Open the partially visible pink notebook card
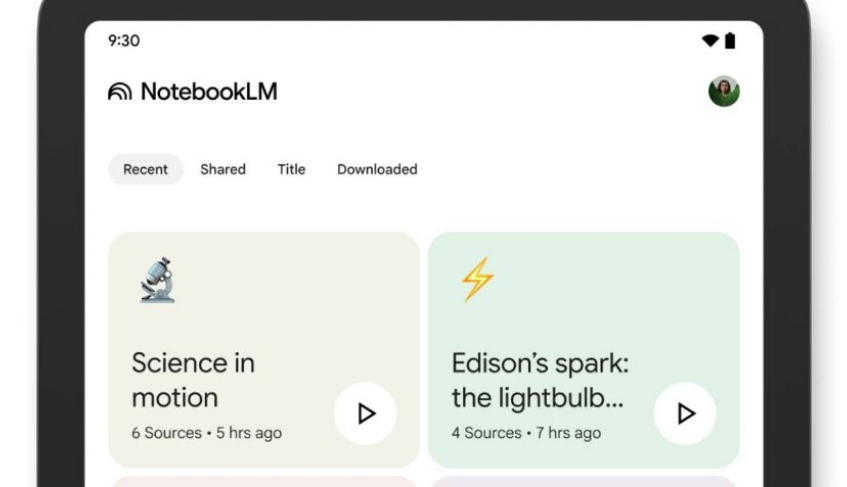 pos(263,481)
